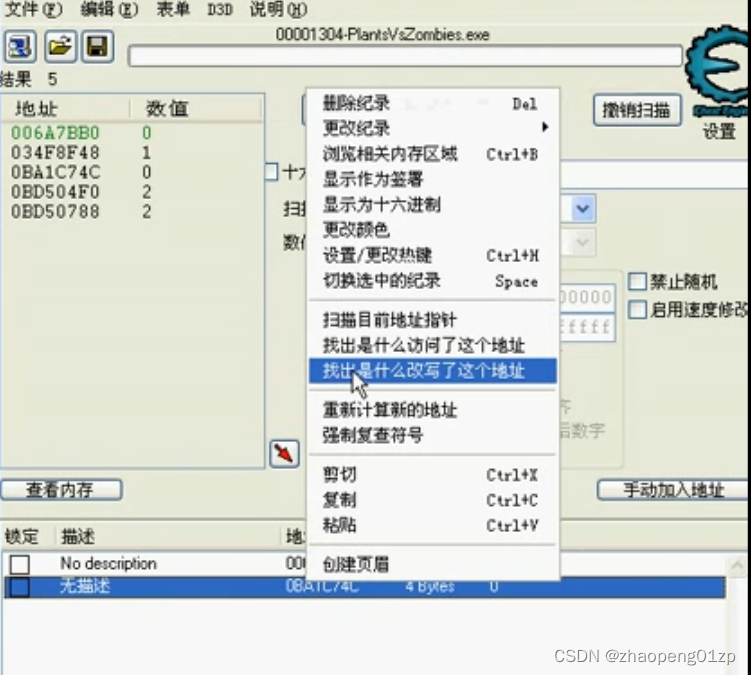Select address 0BD50788 in results list
751x675 pixels.
56,211
